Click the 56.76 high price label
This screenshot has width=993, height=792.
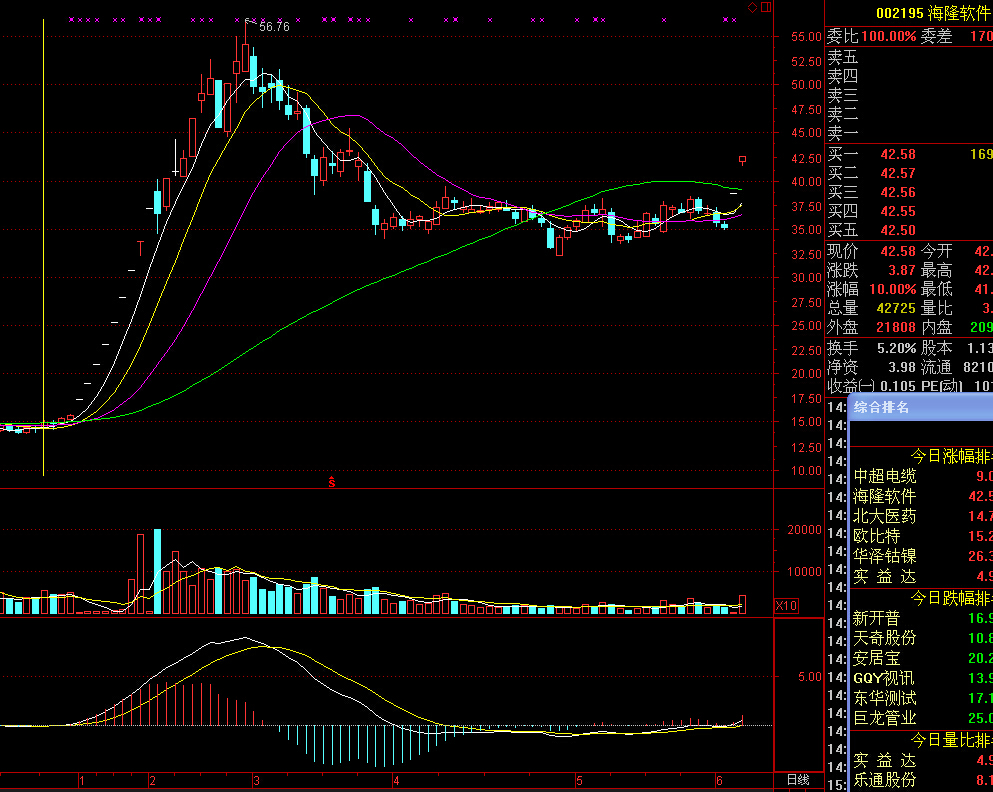tap(274, 27)
